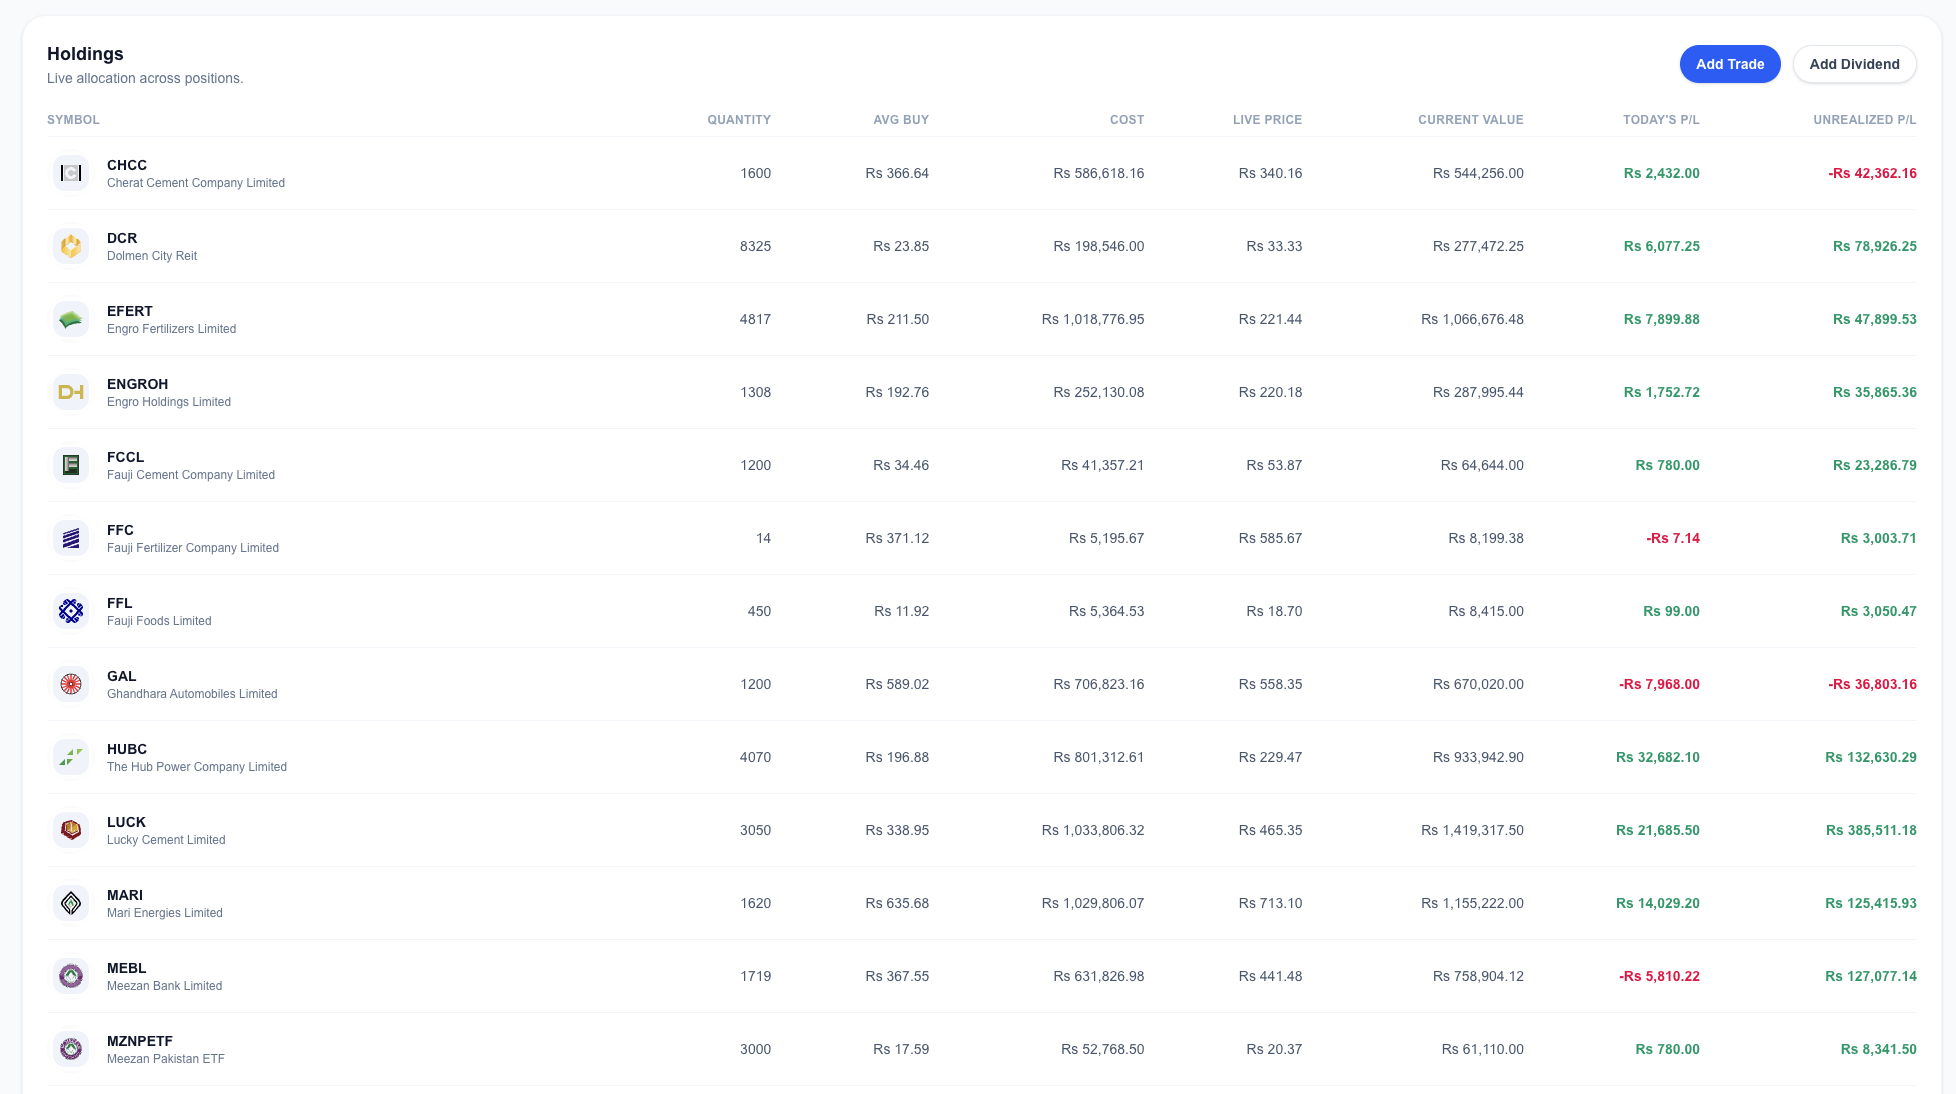1956x1094 pixels.
Task: Sort by the Unrealized P/L column header
Action: coord(1864,120)
